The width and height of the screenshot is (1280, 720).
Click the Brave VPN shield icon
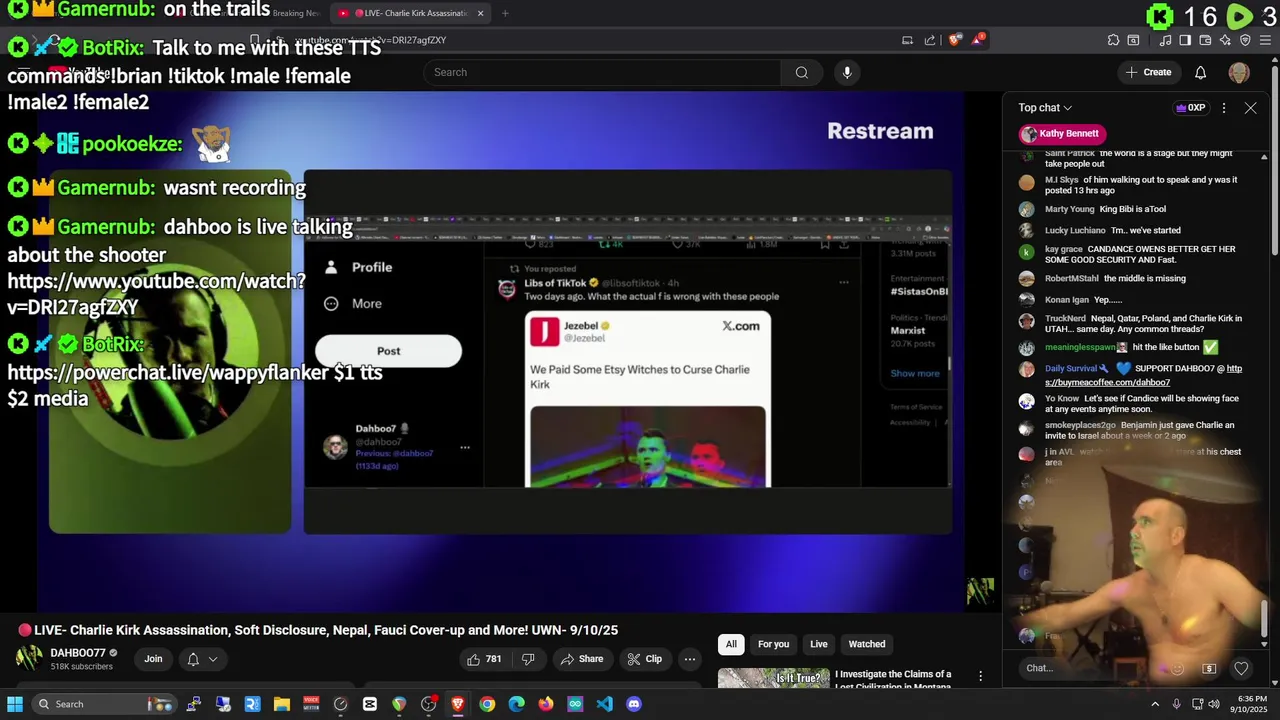pos(1245,40)
